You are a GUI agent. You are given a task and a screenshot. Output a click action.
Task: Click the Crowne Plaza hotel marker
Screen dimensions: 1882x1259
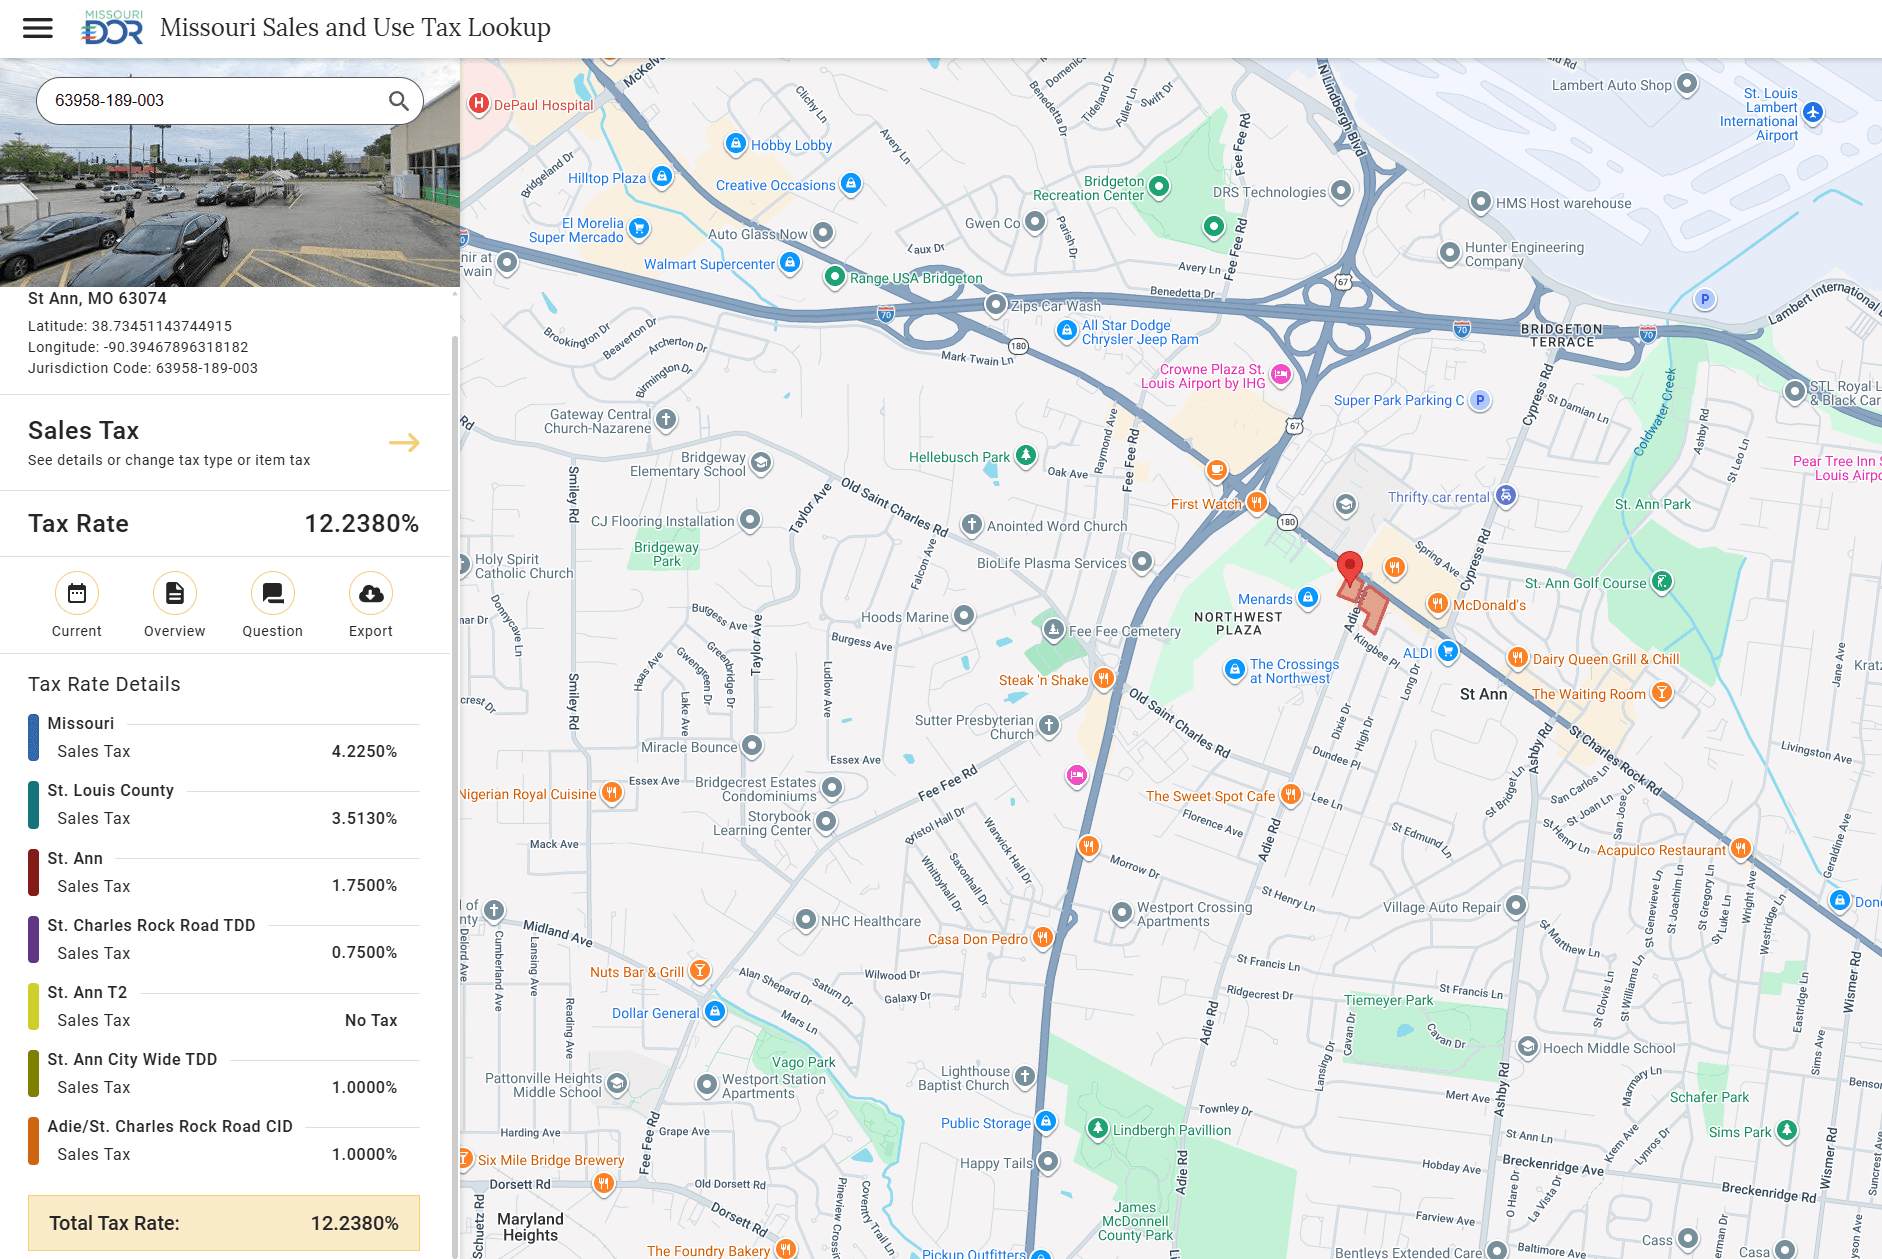(x=1281, y=375)
